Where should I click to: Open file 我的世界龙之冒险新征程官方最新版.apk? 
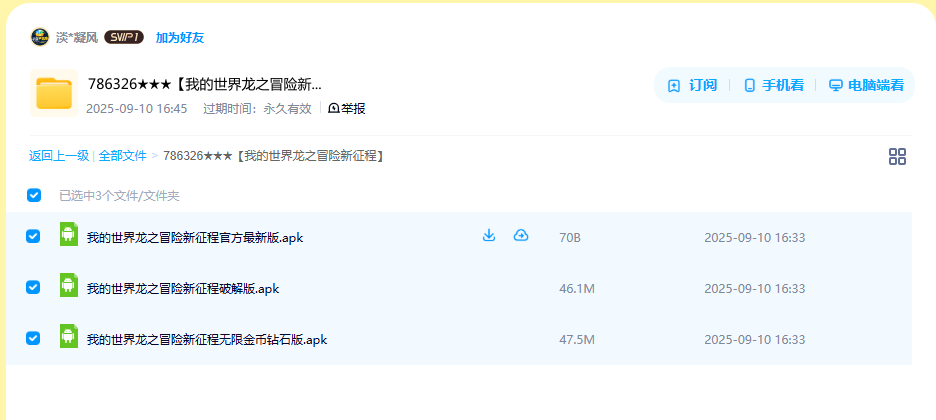(x=195, y=238)
